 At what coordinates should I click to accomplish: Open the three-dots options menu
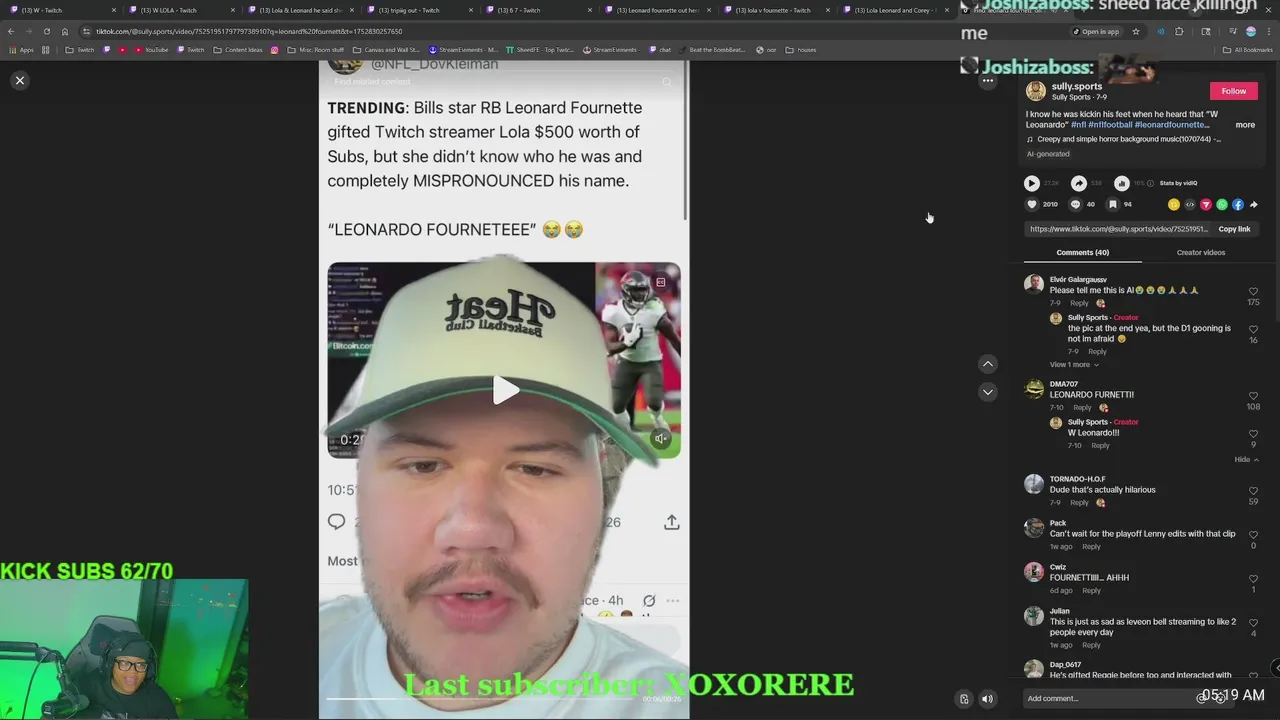click(x=987, y=81)
